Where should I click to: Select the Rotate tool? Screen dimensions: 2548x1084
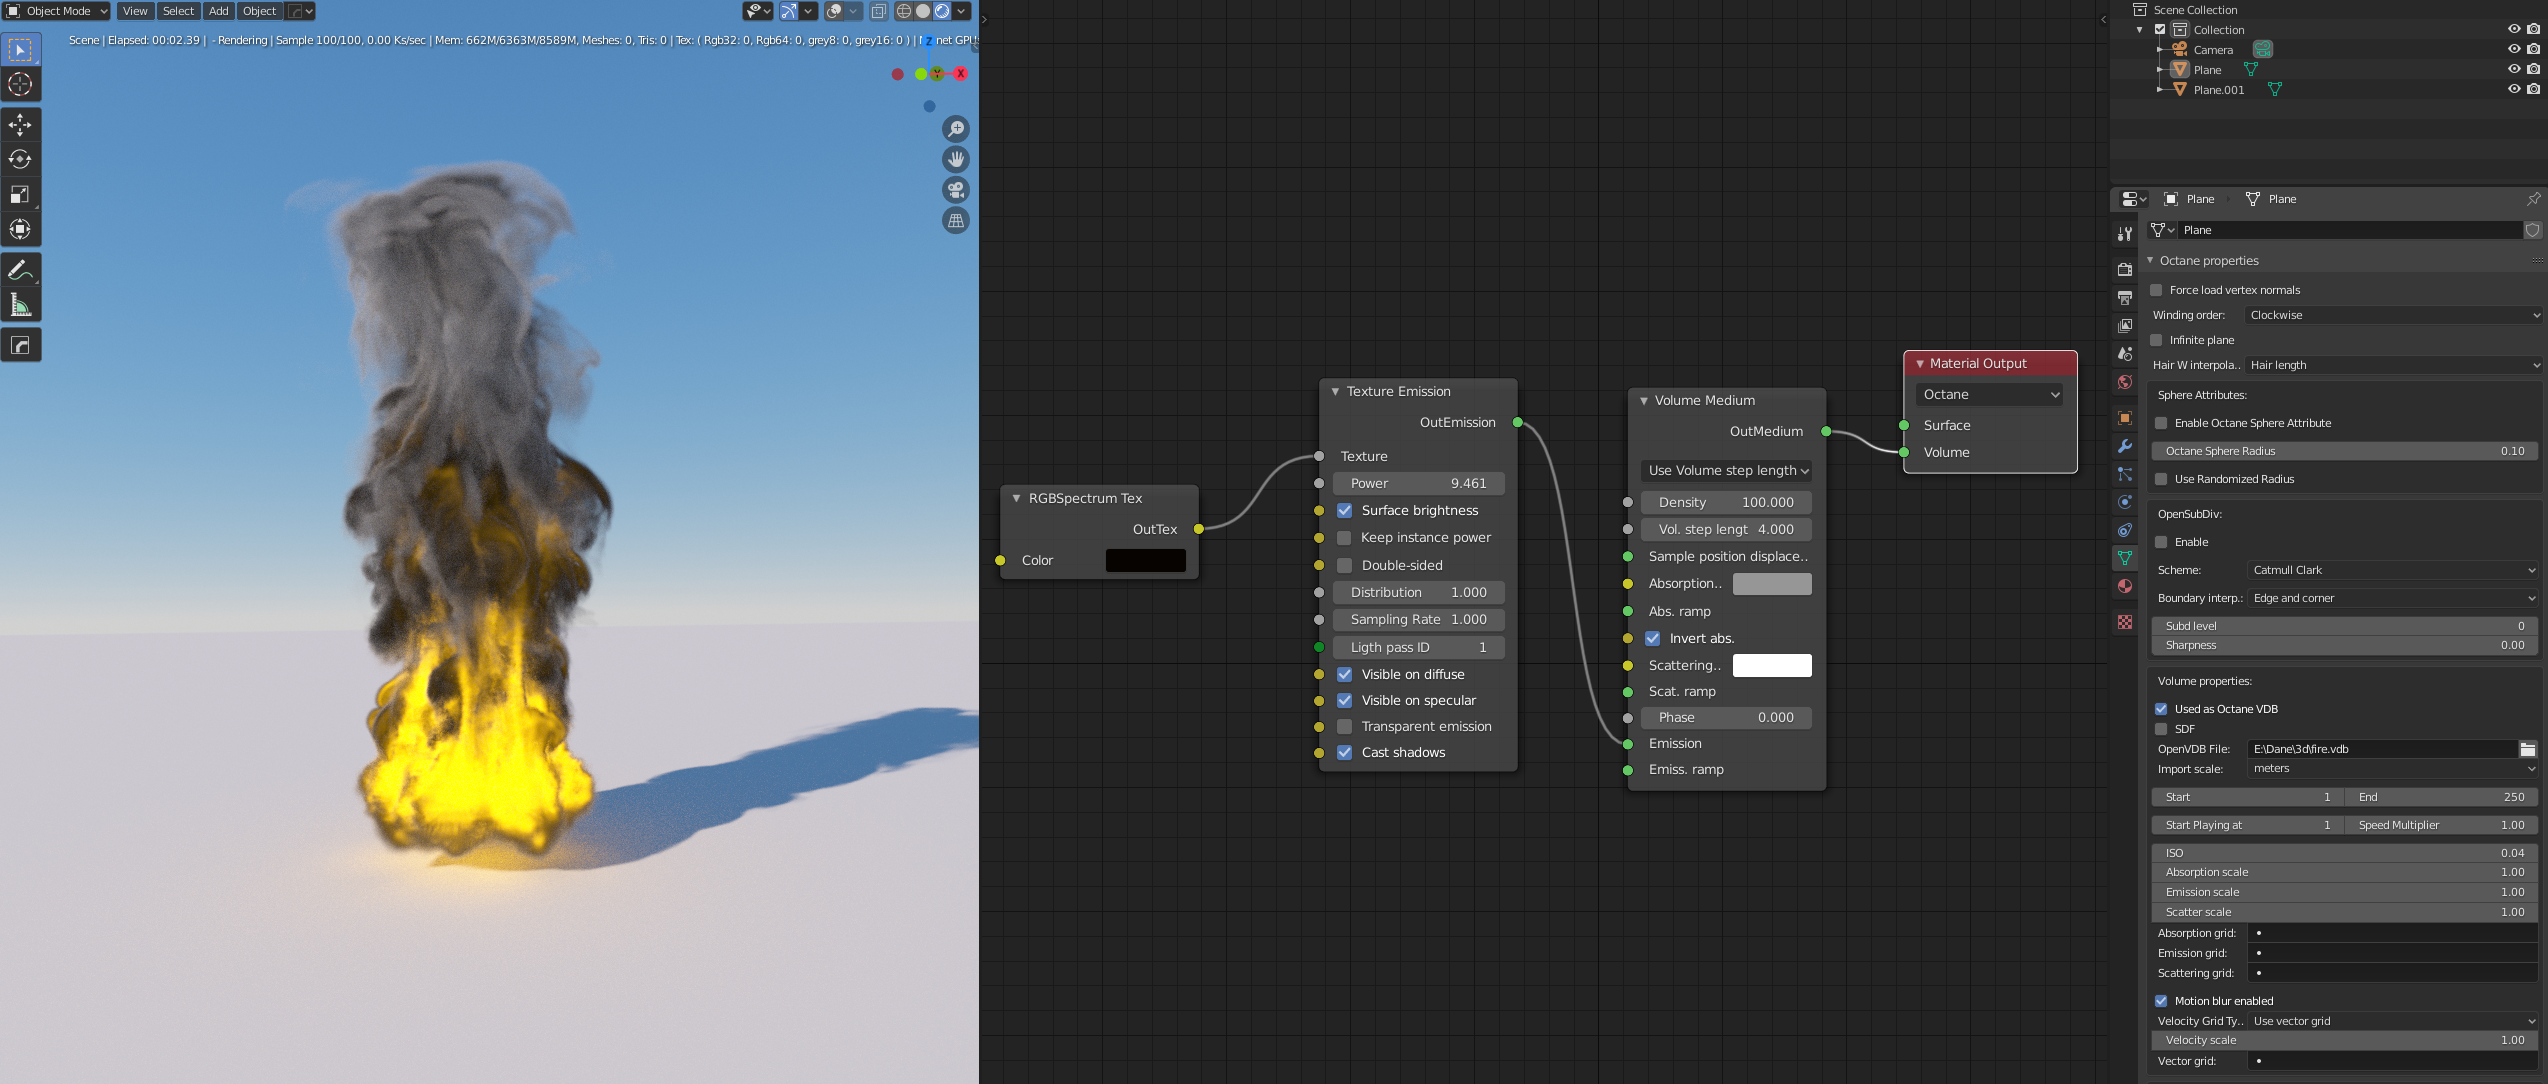[20, 159]
